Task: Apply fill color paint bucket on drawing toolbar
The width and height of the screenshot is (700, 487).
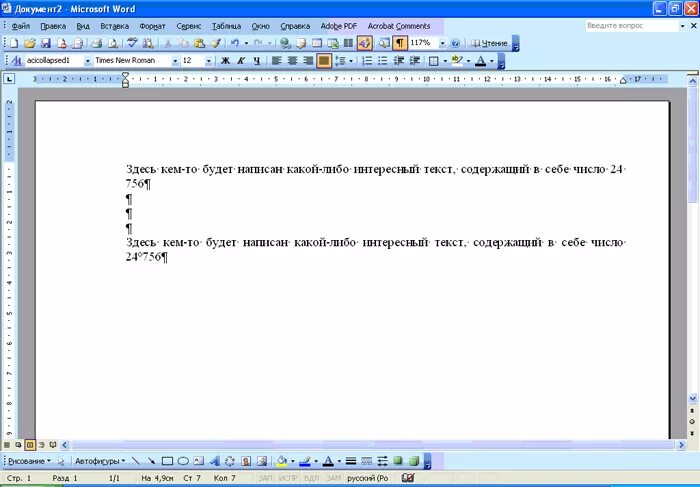Action: (x=282, y=461)
